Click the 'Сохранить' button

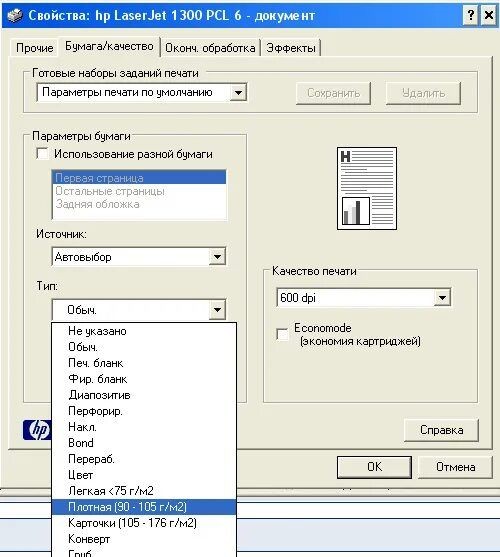333,93
